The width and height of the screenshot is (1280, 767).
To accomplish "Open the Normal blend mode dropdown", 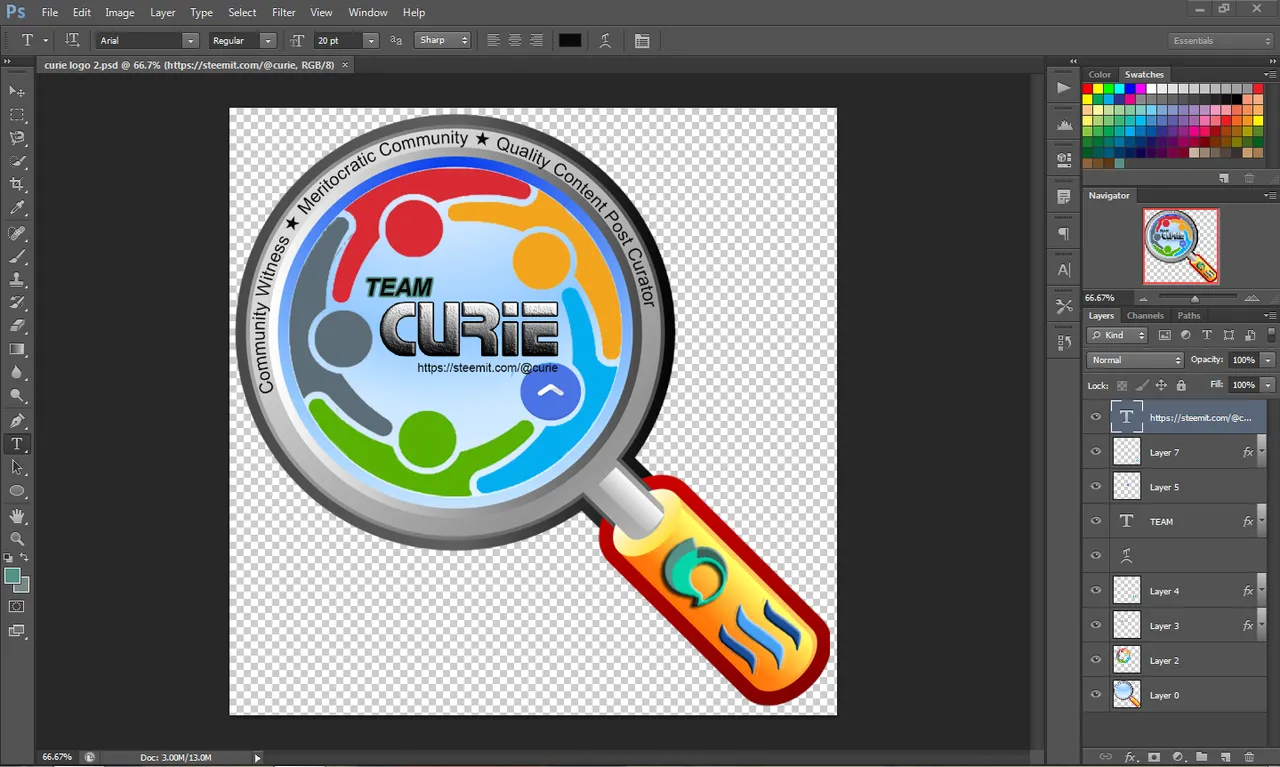I will pos(1135,360).
